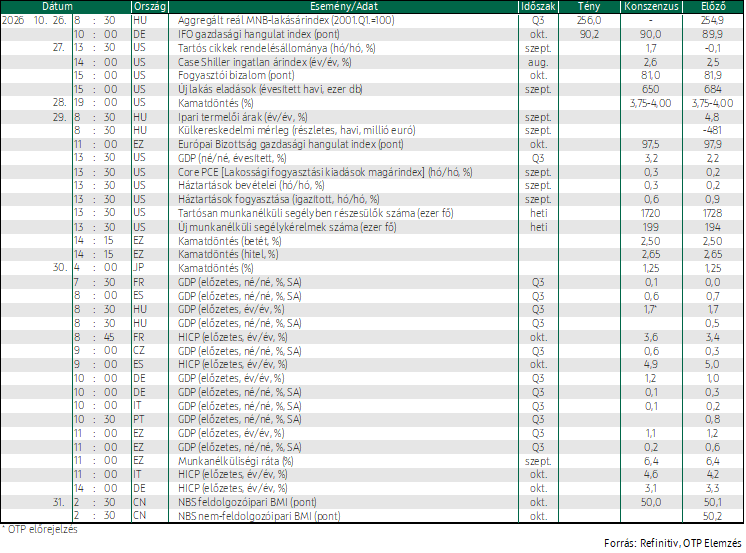The width and height of the screenshot is (746, 553).
Task: Click the Előző column header
Action: tap(713, 6)
